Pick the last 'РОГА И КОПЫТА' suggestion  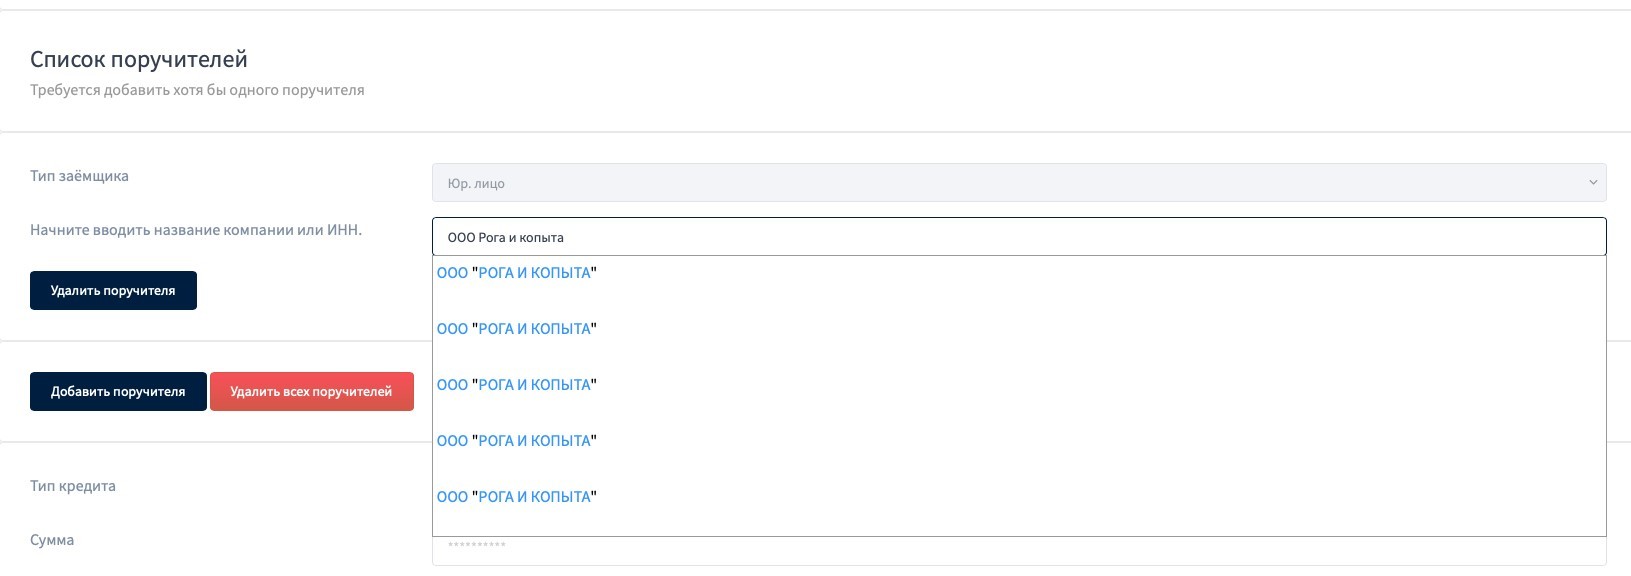(516, 497)
